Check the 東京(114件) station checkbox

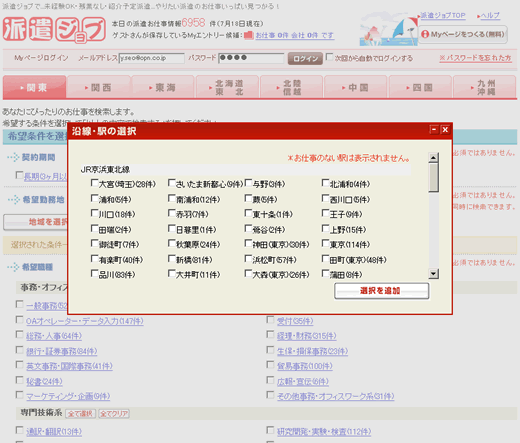coord(325,244)
